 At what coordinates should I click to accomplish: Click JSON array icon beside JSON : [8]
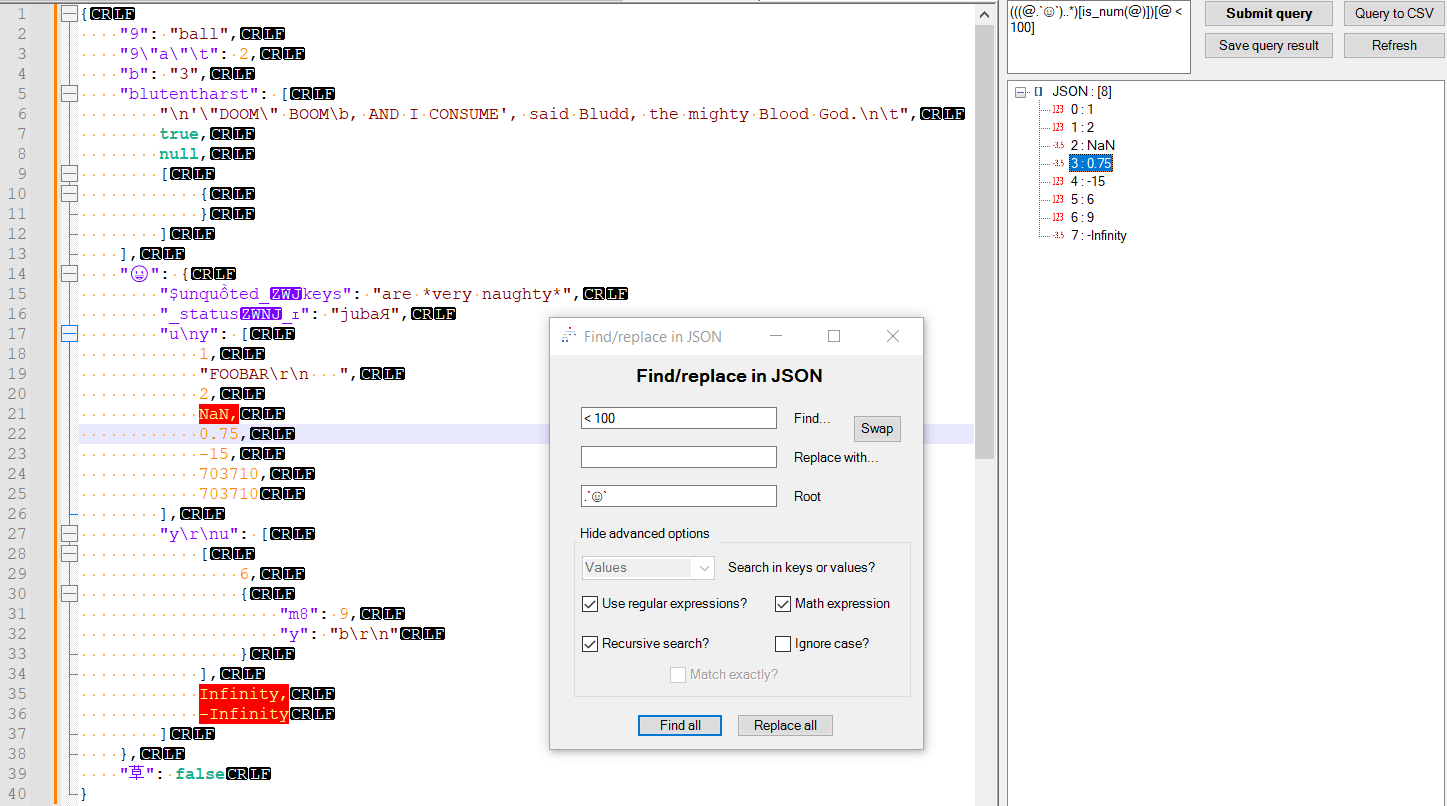pos(1038,91)
